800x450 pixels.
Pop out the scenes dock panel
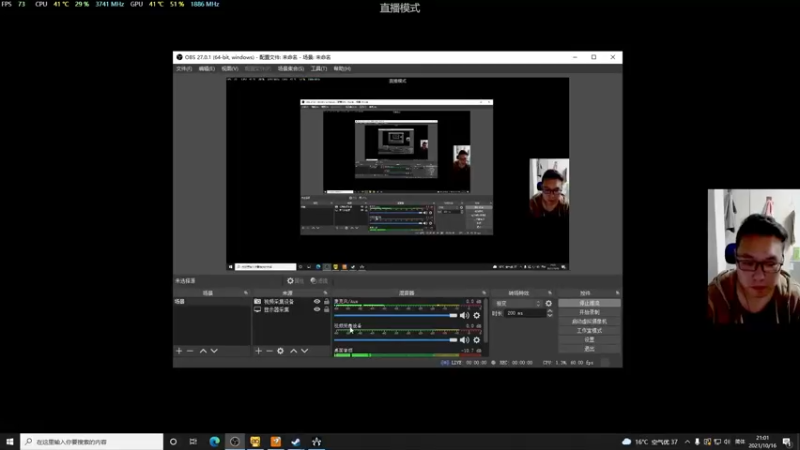[246, 293]
